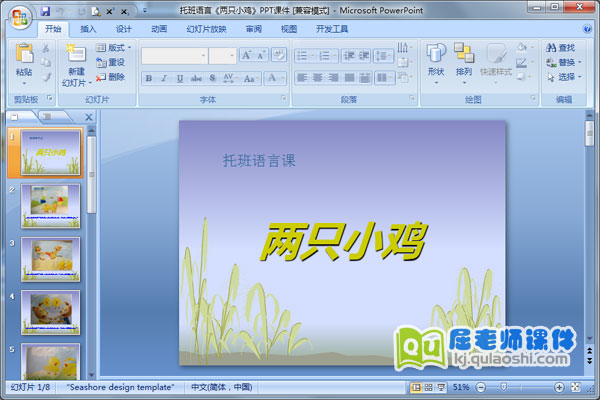The height and width of the screenshot is (400, 600).
Task: Switch to the 插入 Insert tab
Action: pyautogui.click(x=88, y=29)
